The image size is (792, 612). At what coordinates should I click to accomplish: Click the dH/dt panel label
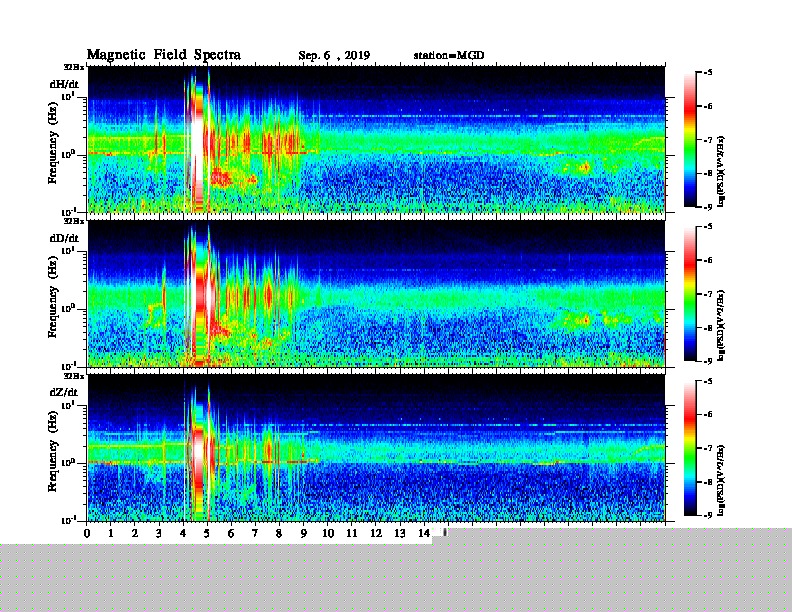(x=64, y=84)
